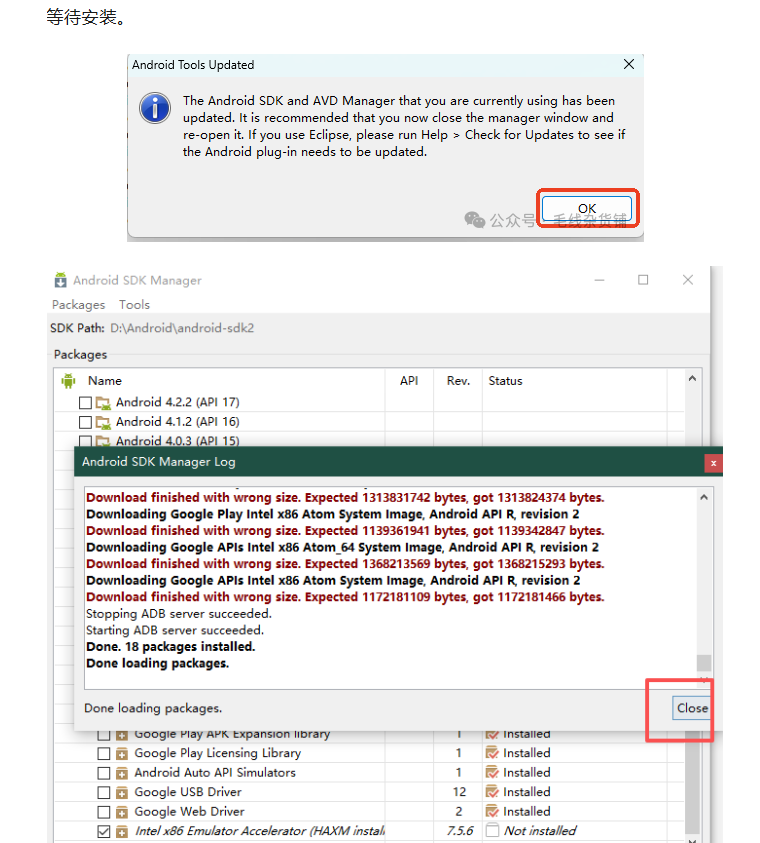Check the Google USB Driver checkbox
This screenshot has height=843, width=760.
[x=104, y=792]
